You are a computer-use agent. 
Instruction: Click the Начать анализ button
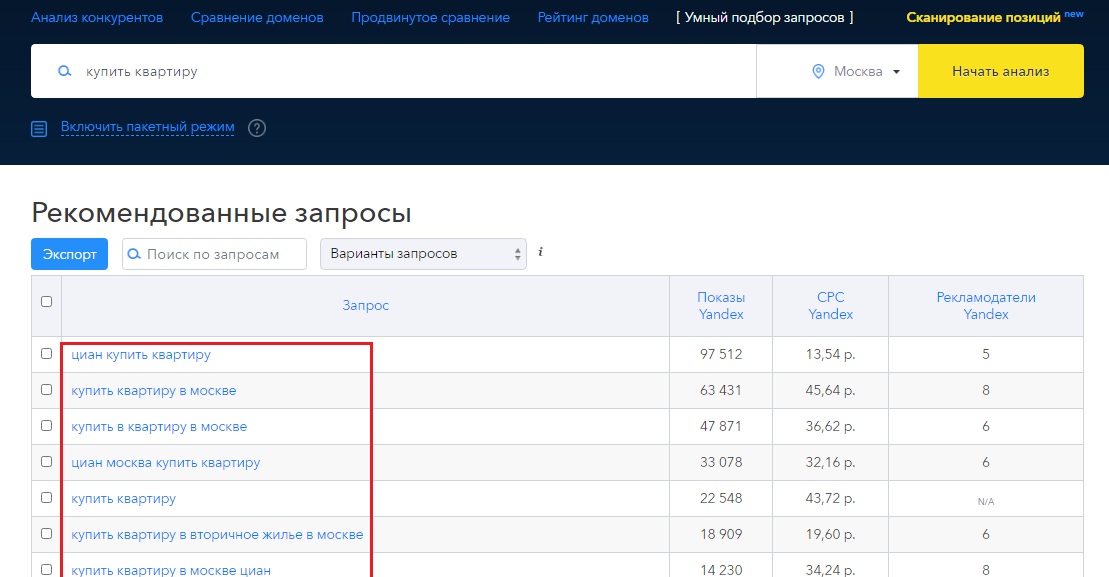point(1000,71)
